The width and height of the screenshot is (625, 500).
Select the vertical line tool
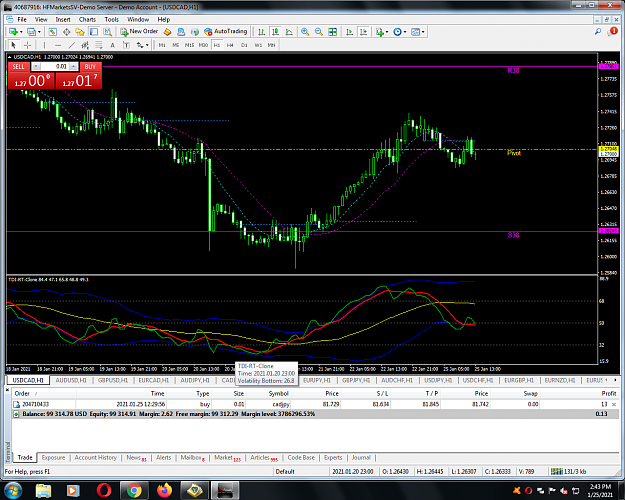(44, 45)
